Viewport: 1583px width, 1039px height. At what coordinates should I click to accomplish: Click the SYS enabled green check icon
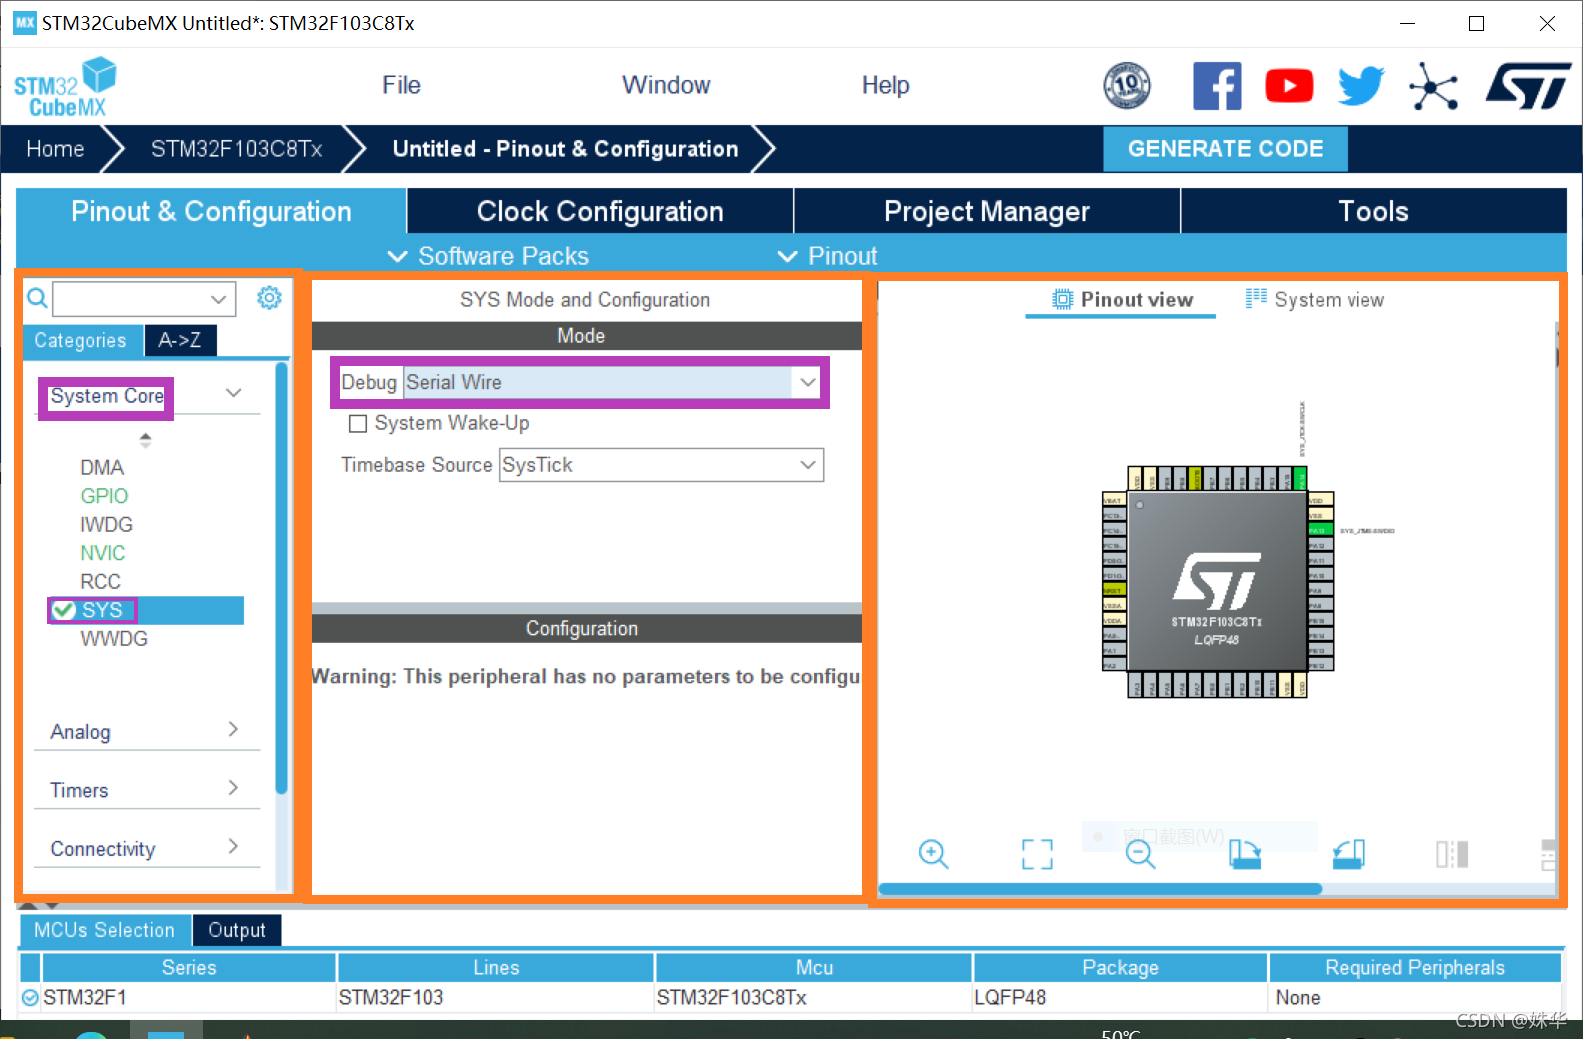[64, 610]
